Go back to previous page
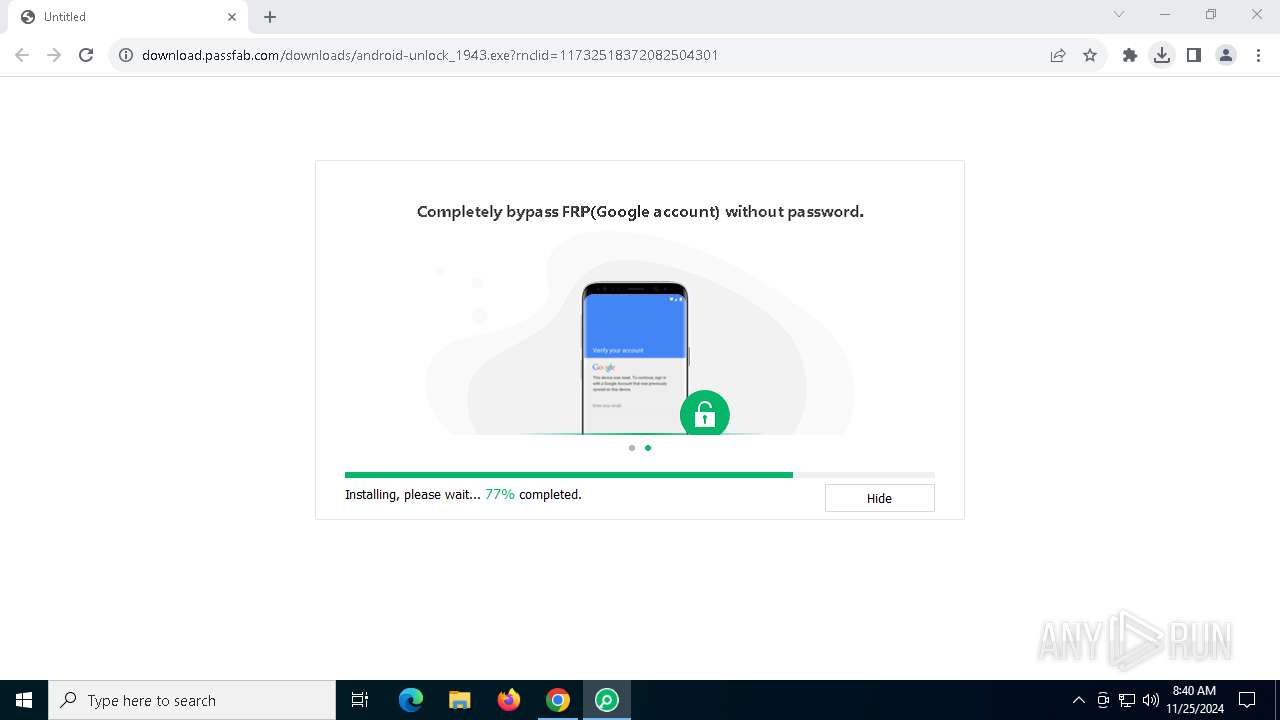Image resolution: width=1280 pixels, height=720 pixels. click(22, 55)
